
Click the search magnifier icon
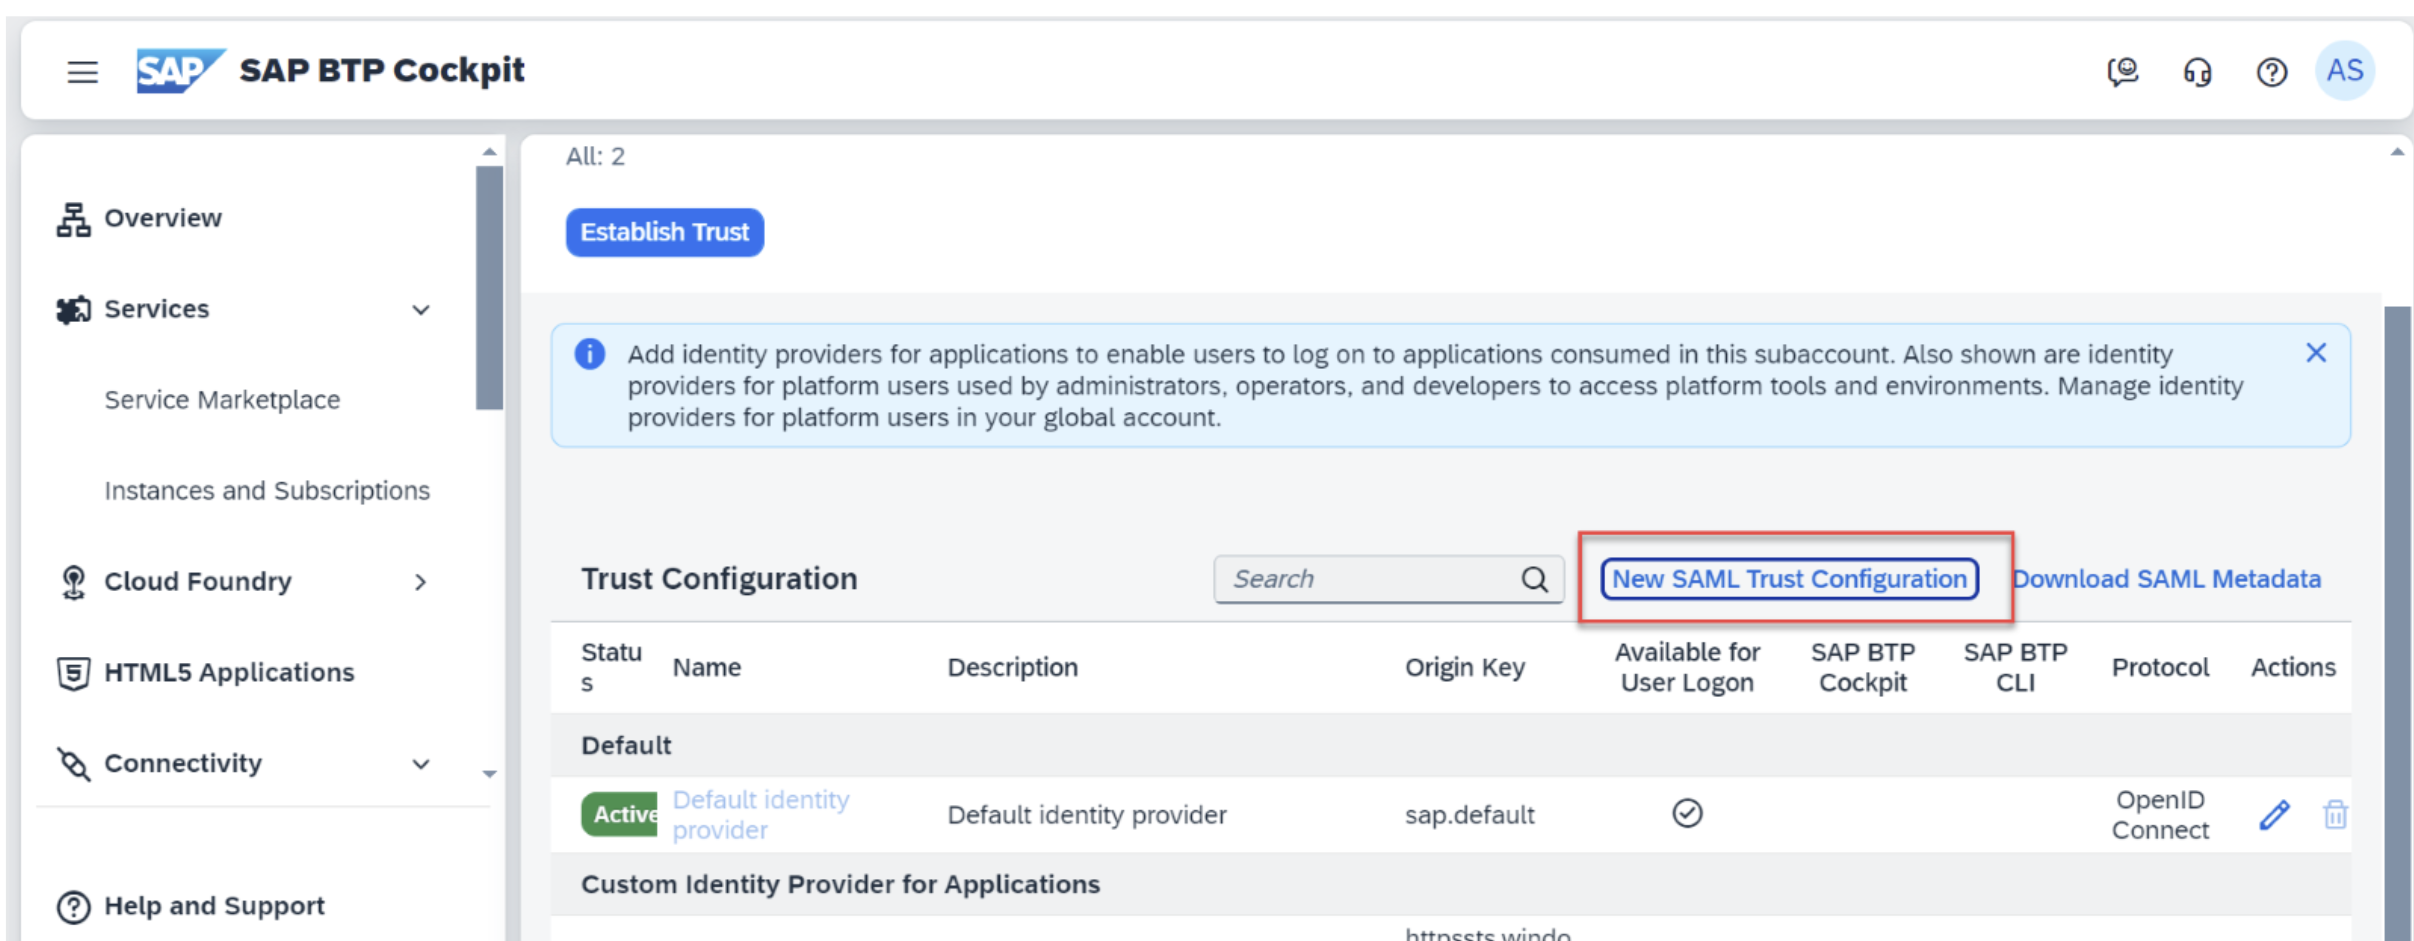point(1534,579)
